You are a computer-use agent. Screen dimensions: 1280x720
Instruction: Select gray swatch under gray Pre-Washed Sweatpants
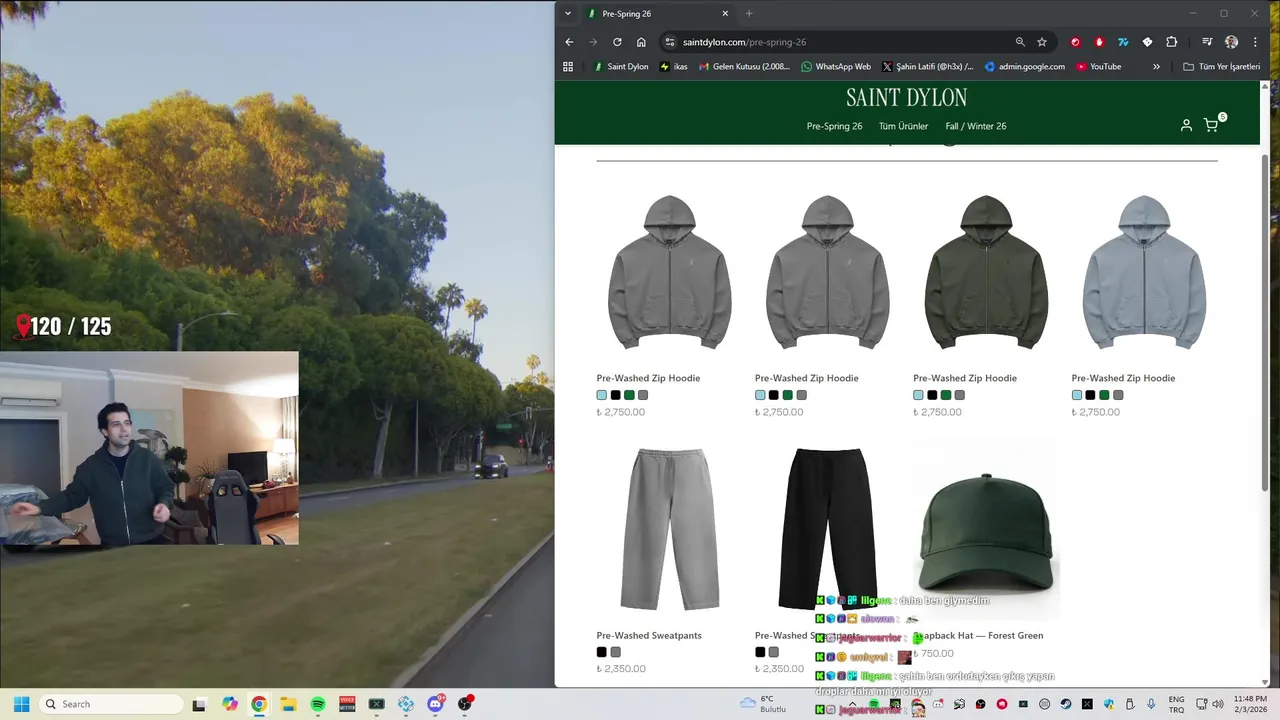tap(616, 652)
